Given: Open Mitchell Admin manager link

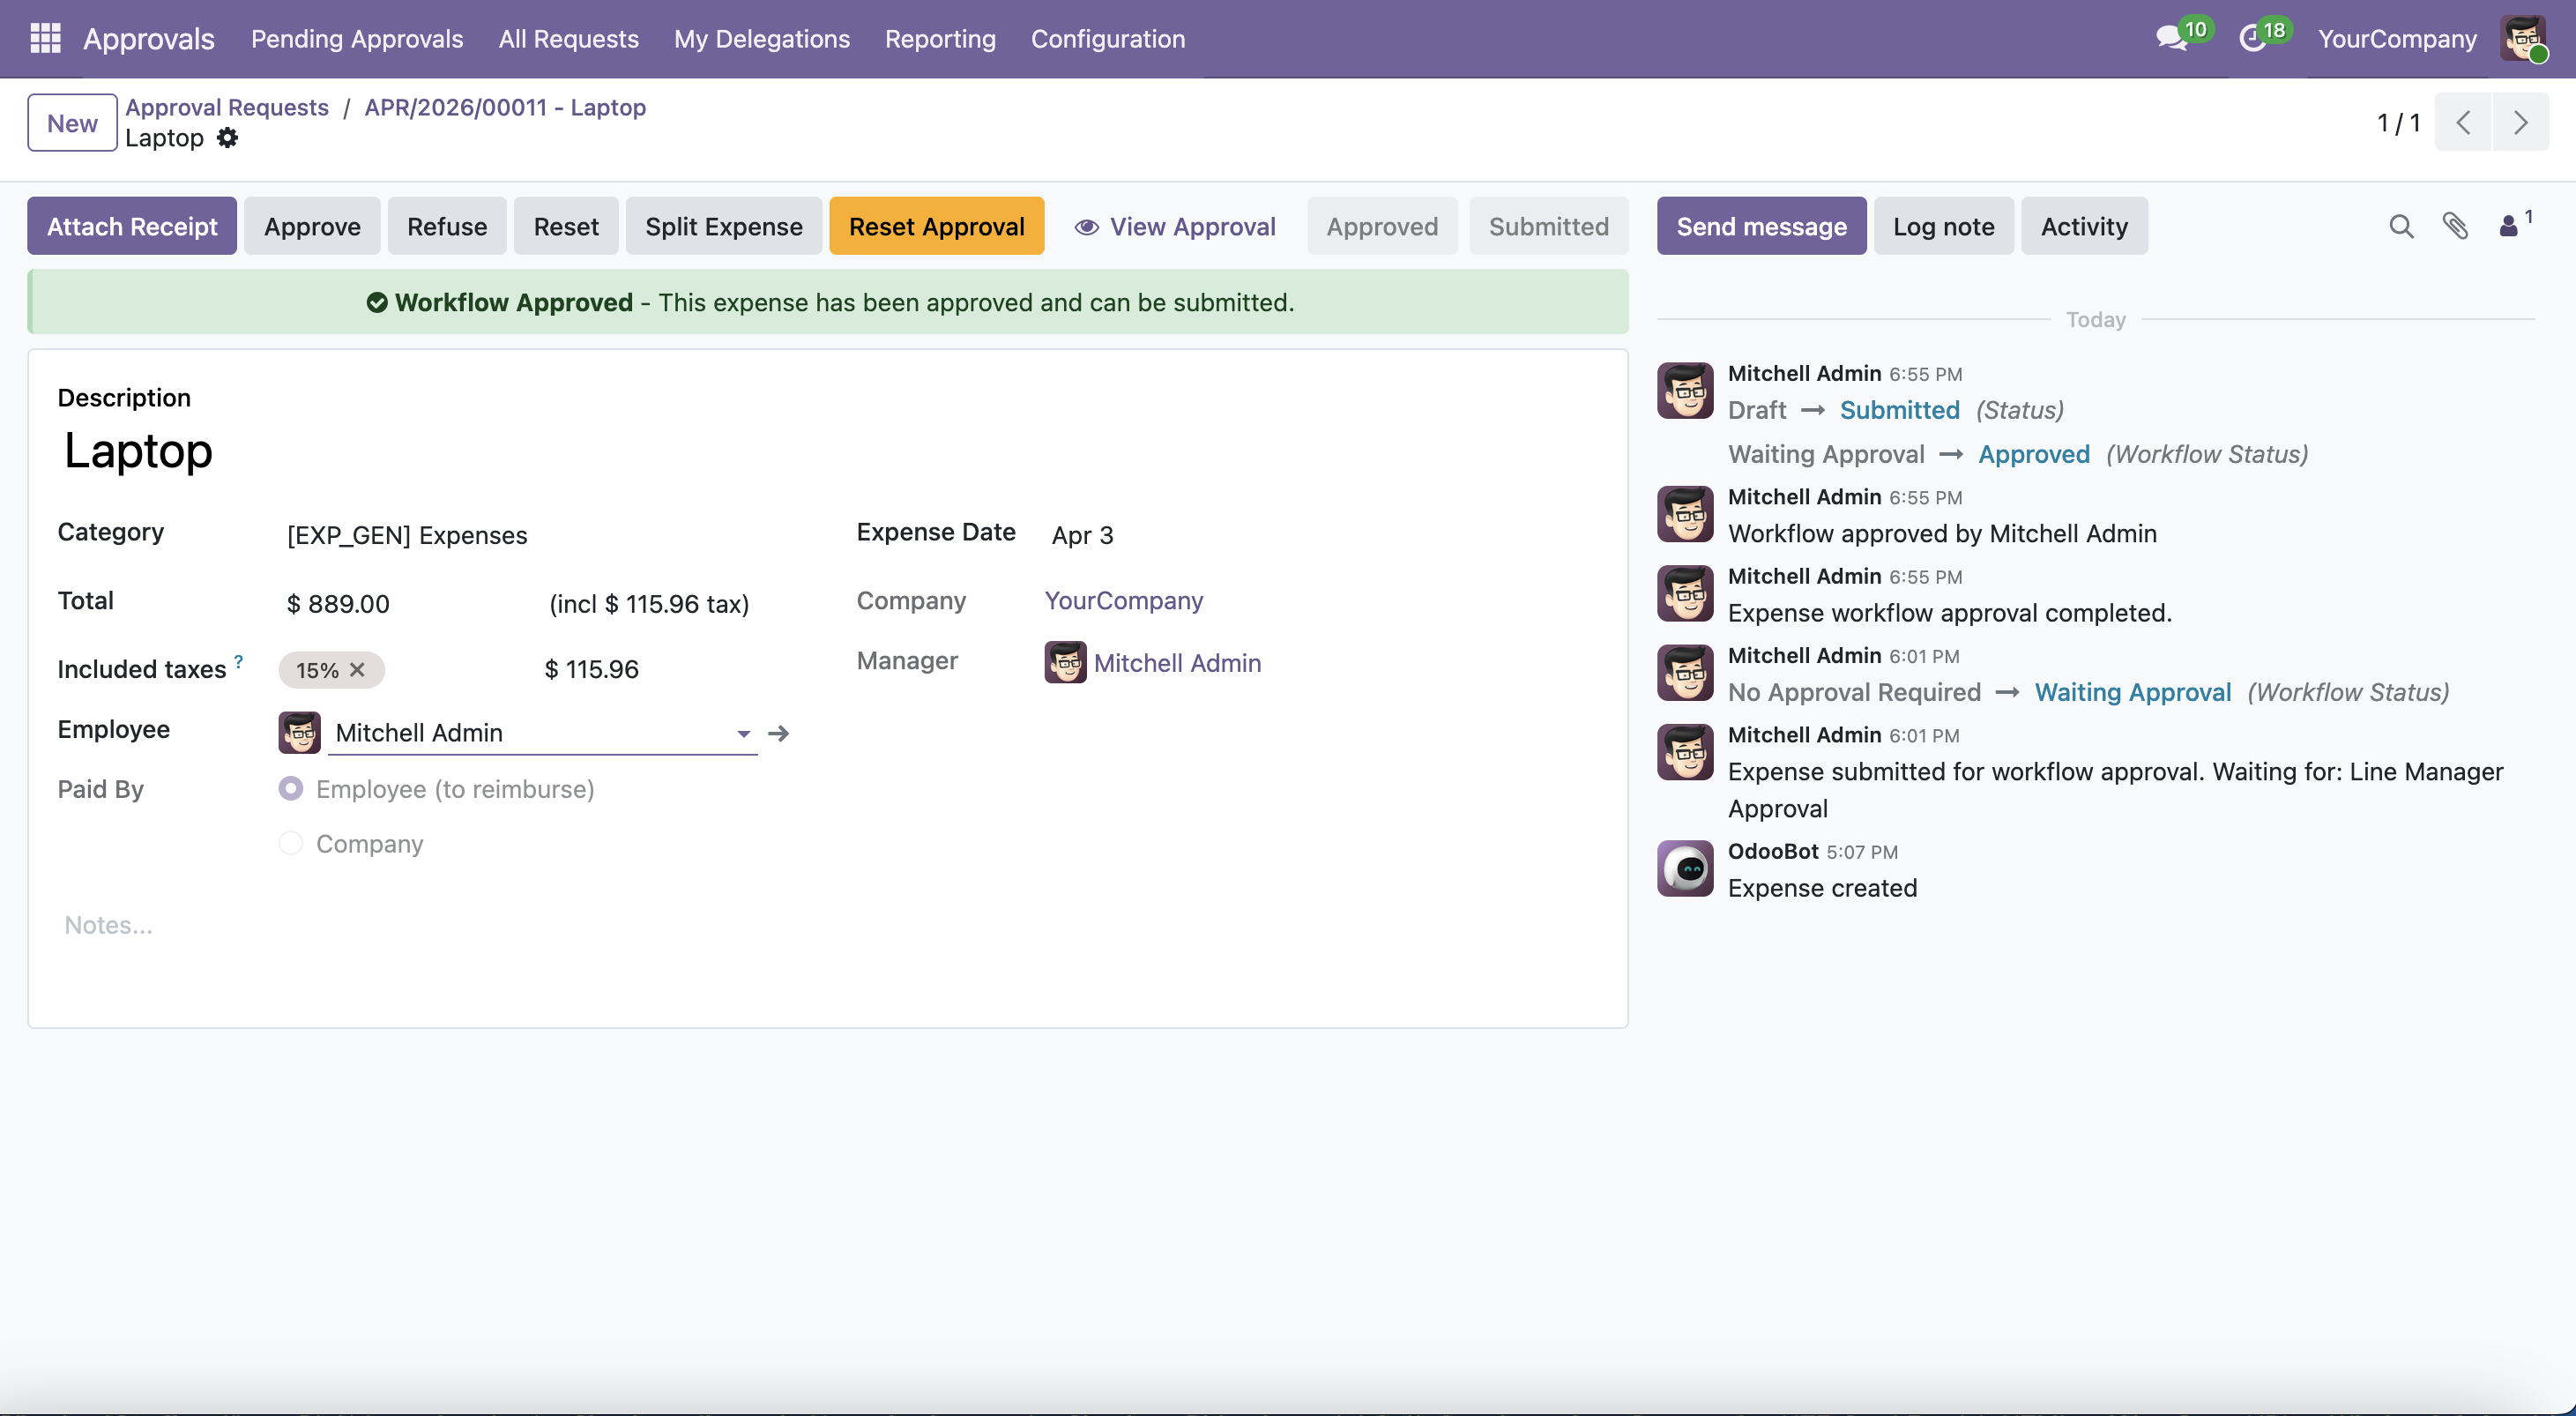Looking at the screenshot, I should pos(1176,662).
